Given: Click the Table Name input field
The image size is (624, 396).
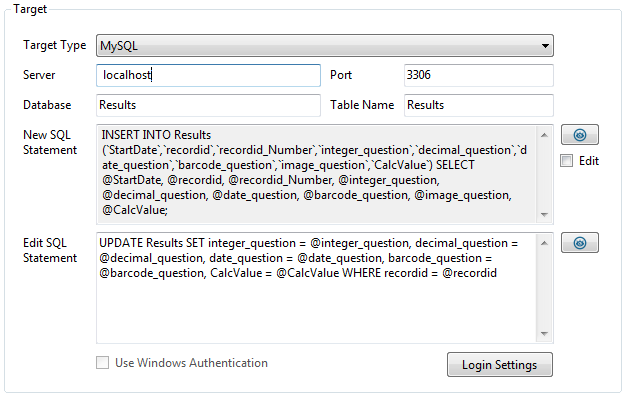Looking at the screenshot, I should pyautogui.click(x=479, y=105).
